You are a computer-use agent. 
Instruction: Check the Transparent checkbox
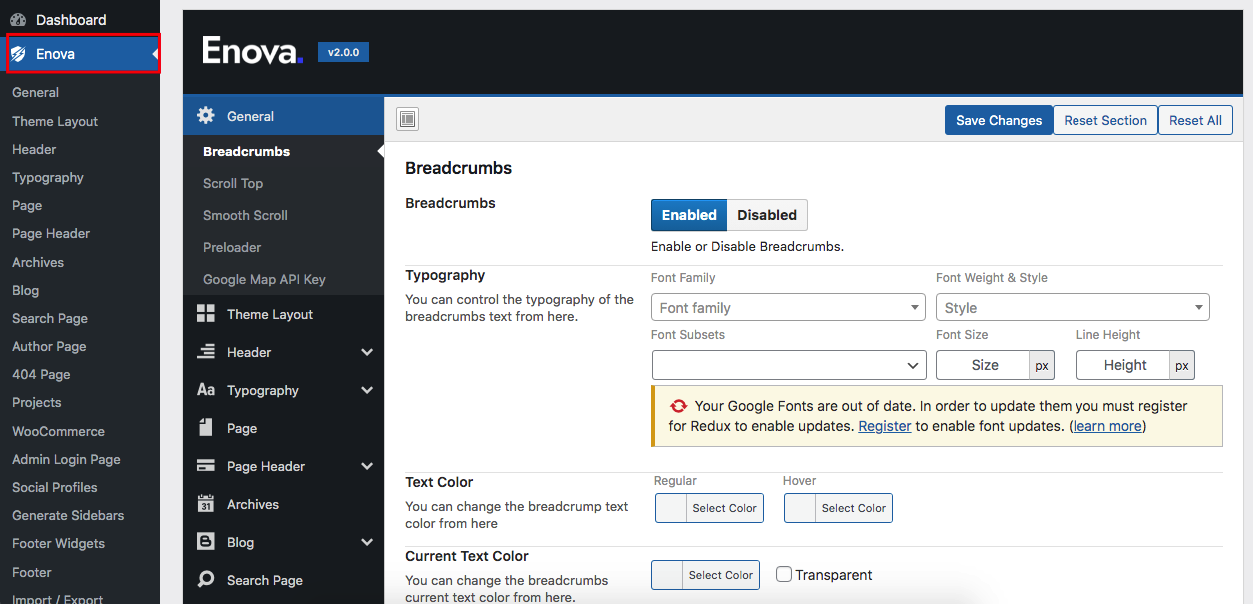[x=784, y=575]
